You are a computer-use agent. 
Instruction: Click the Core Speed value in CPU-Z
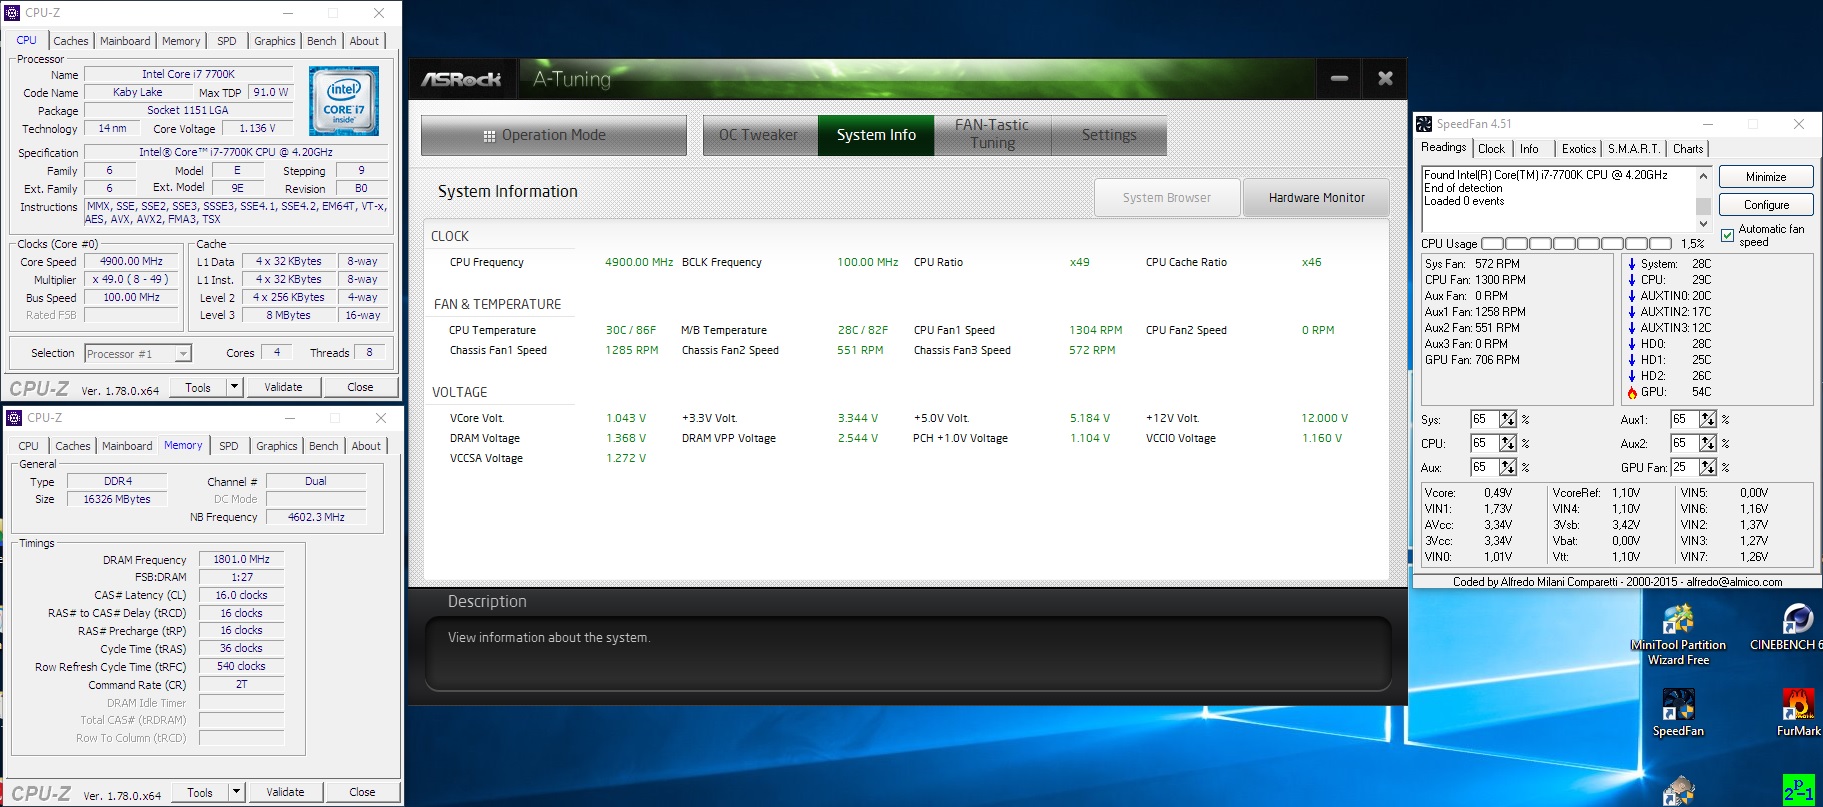[132, 261]
